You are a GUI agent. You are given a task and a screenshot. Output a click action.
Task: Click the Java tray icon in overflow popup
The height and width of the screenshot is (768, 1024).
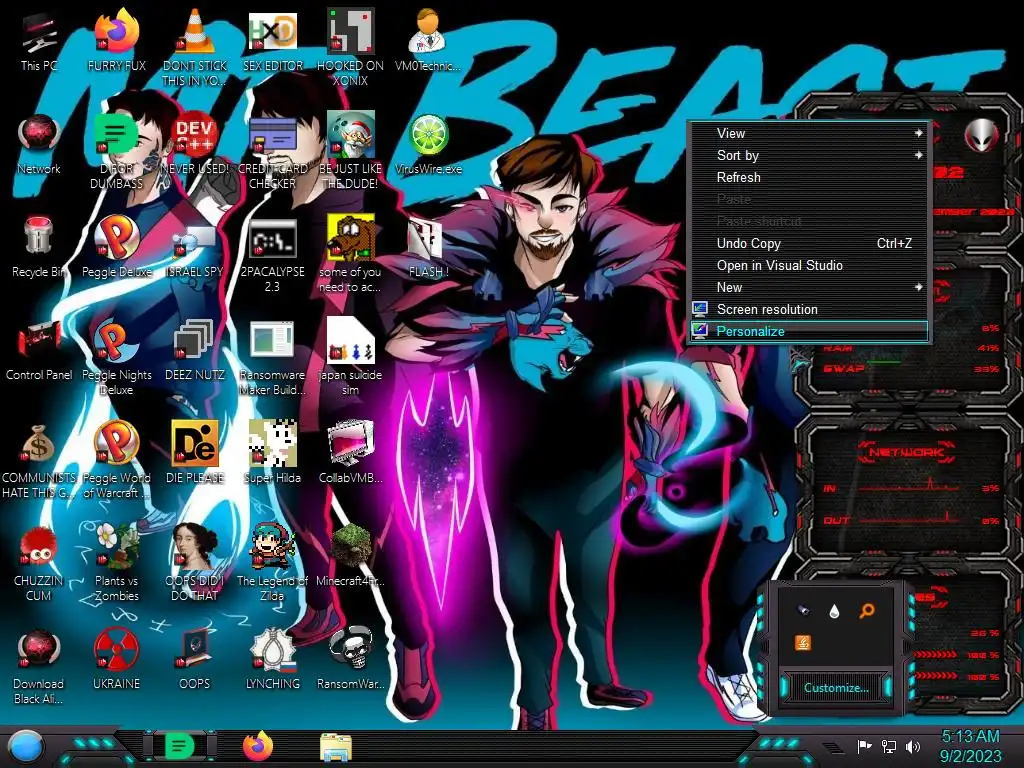click(803, 643)
